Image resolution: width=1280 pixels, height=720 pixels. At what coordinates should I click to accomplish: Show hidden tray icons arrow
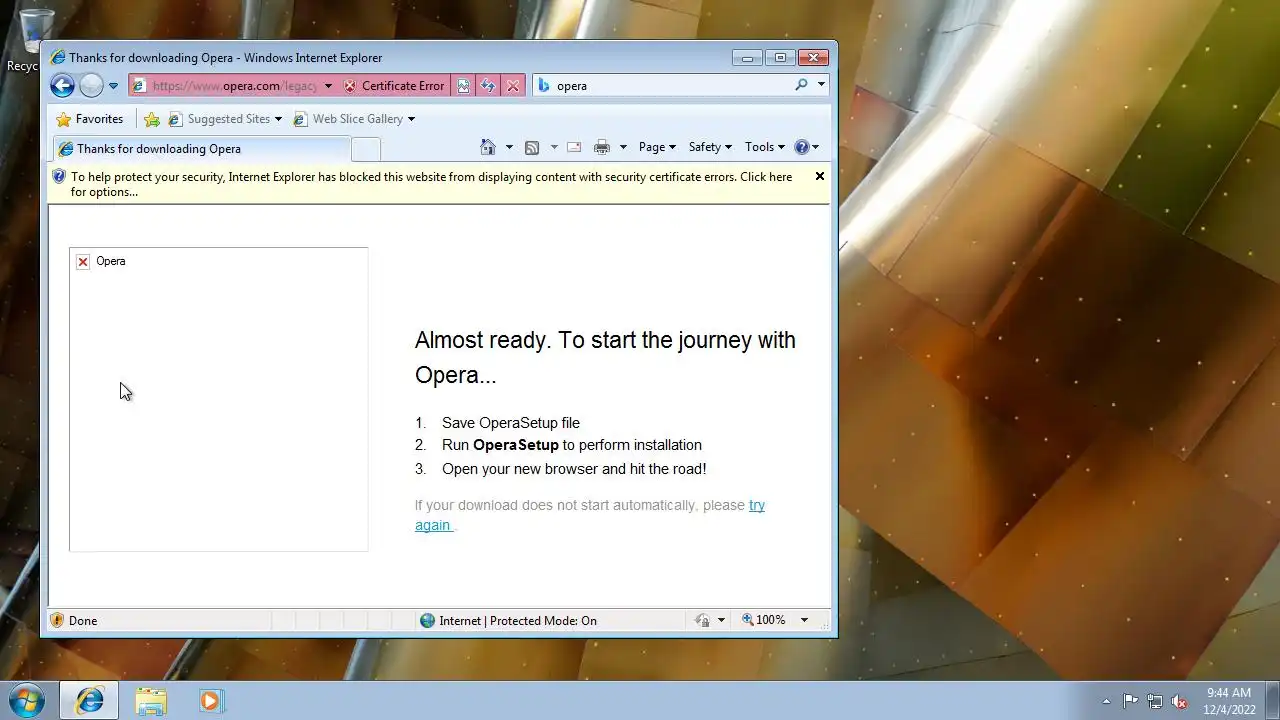pyautogui.click(x=1106, y=701)
